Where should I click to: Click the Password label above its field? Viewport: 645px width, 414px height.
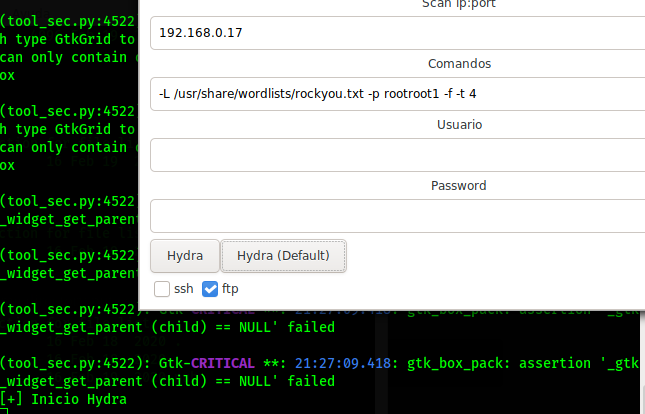pyautogui.click(x=458, y=186)
